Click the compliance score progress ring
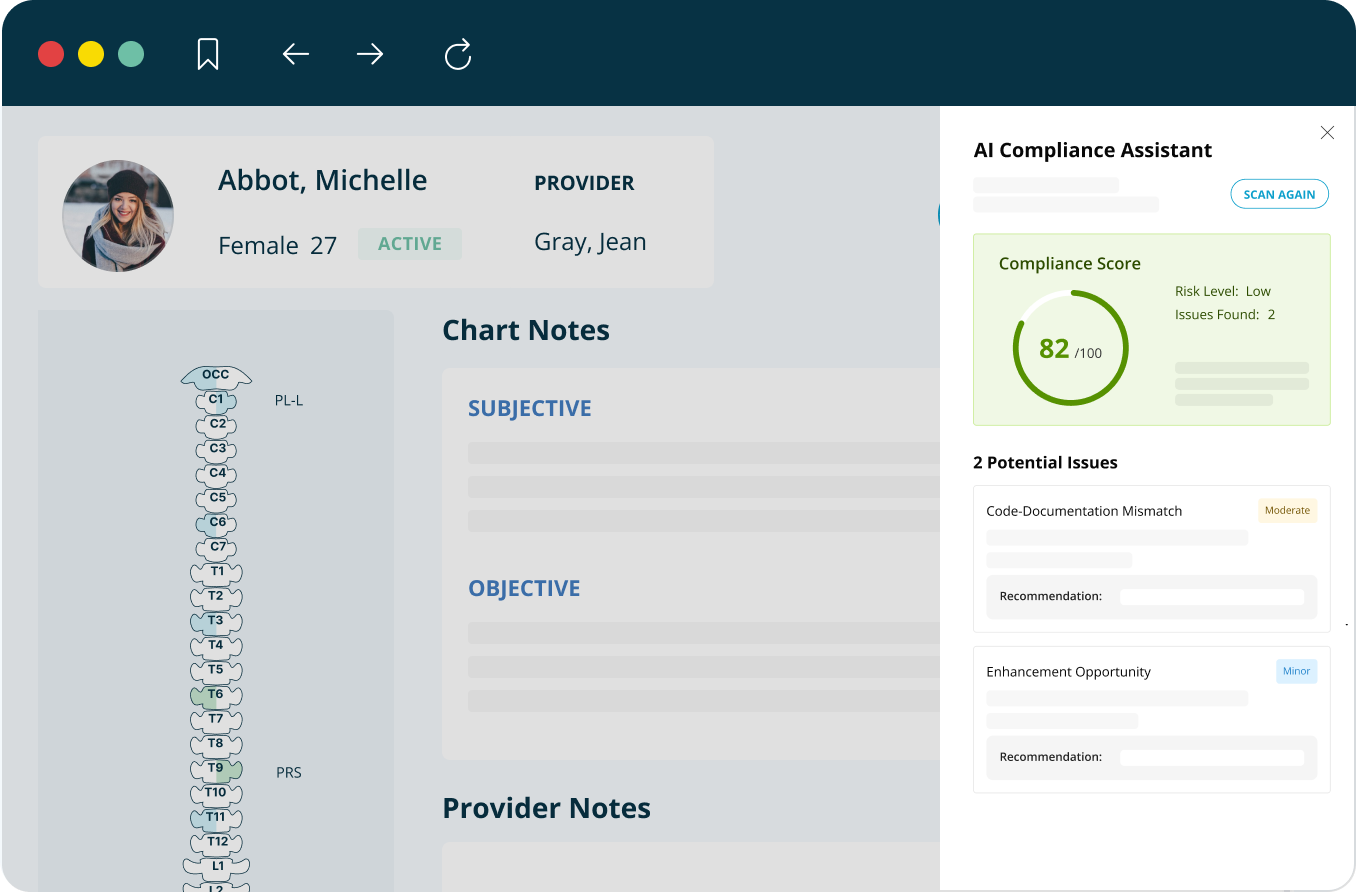1356x892 pixels. pos(1070,348)
